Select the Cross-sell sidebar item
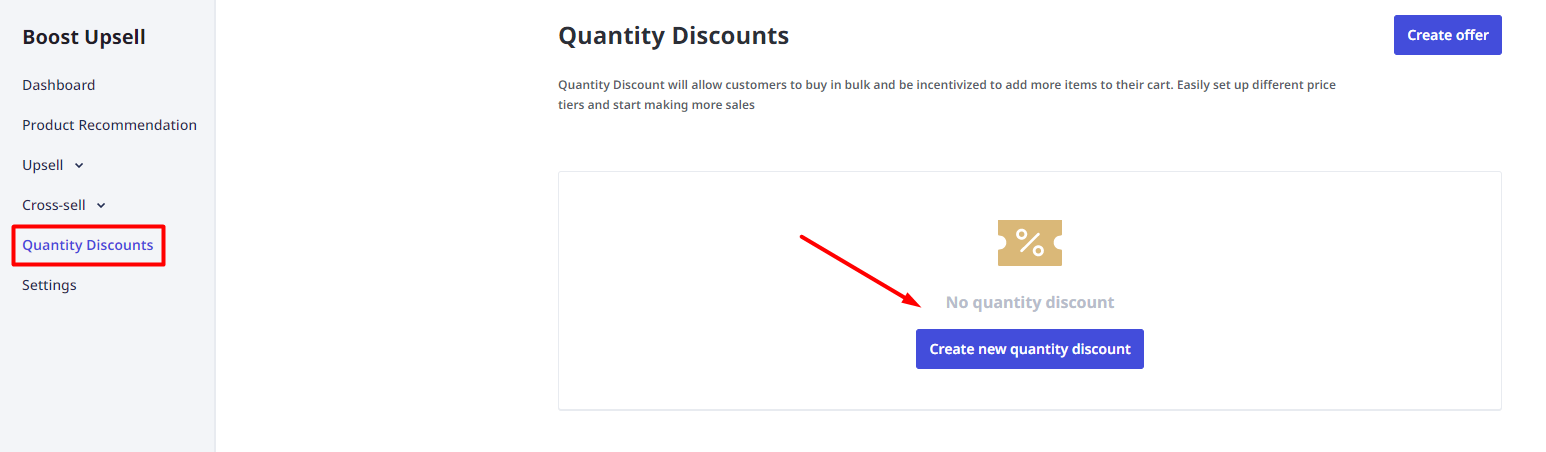Image resolution: width=1546 pixels, height=452 pixels. [54, 205]
